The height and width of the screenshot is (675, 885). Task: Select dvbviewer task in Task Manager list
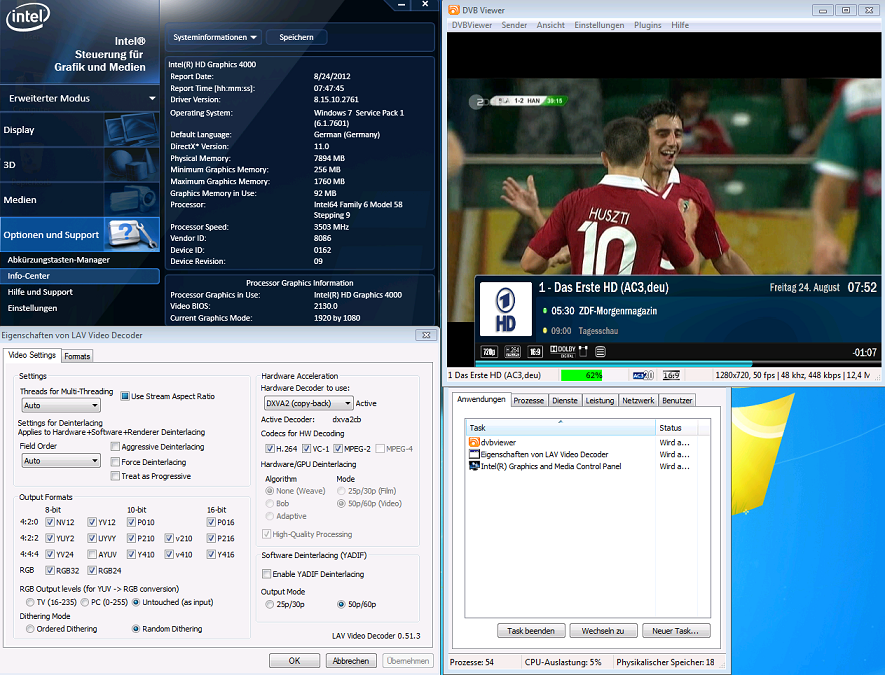coord(500,442)
